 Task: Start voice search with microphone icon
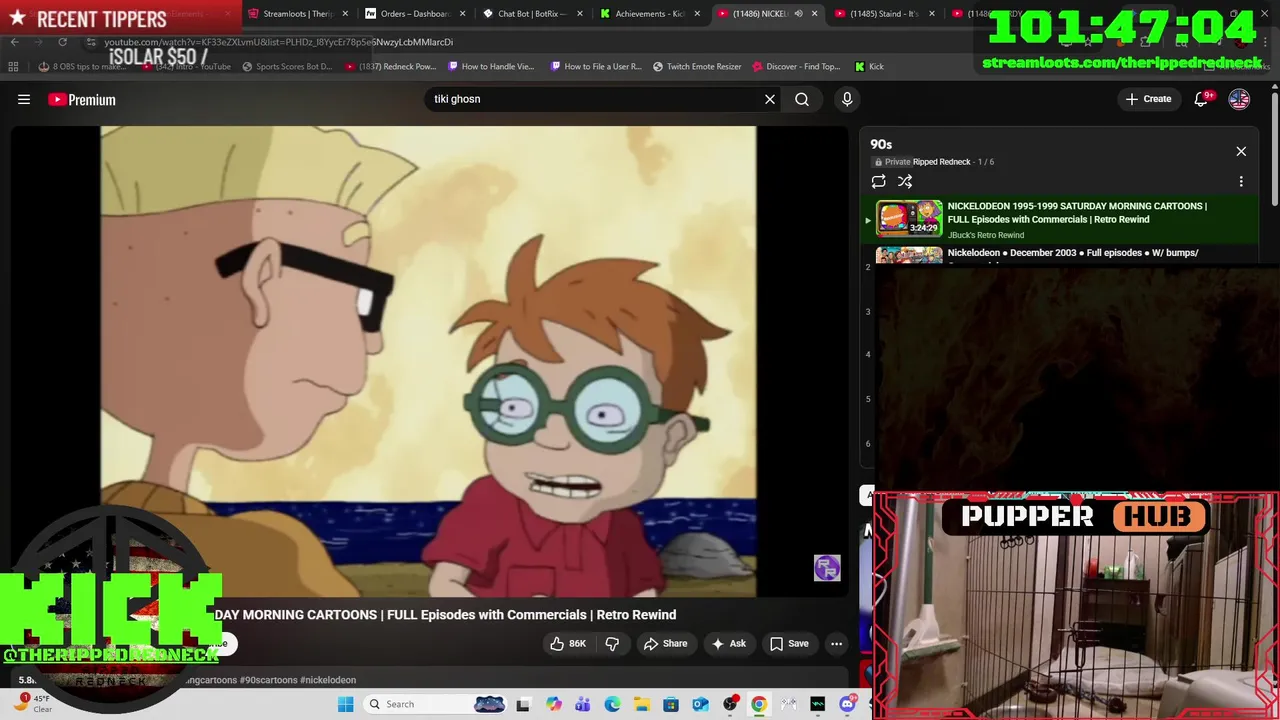point(847,99)
